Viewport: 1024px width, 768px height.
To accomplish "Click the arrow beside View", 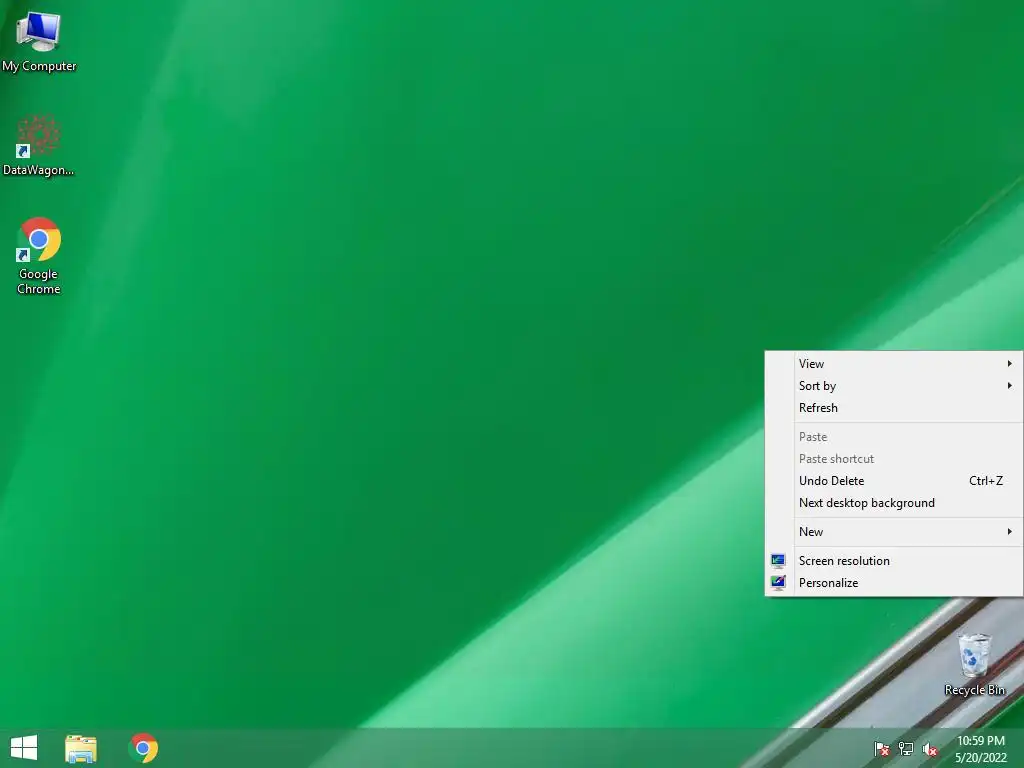I will coord(1010,364).
